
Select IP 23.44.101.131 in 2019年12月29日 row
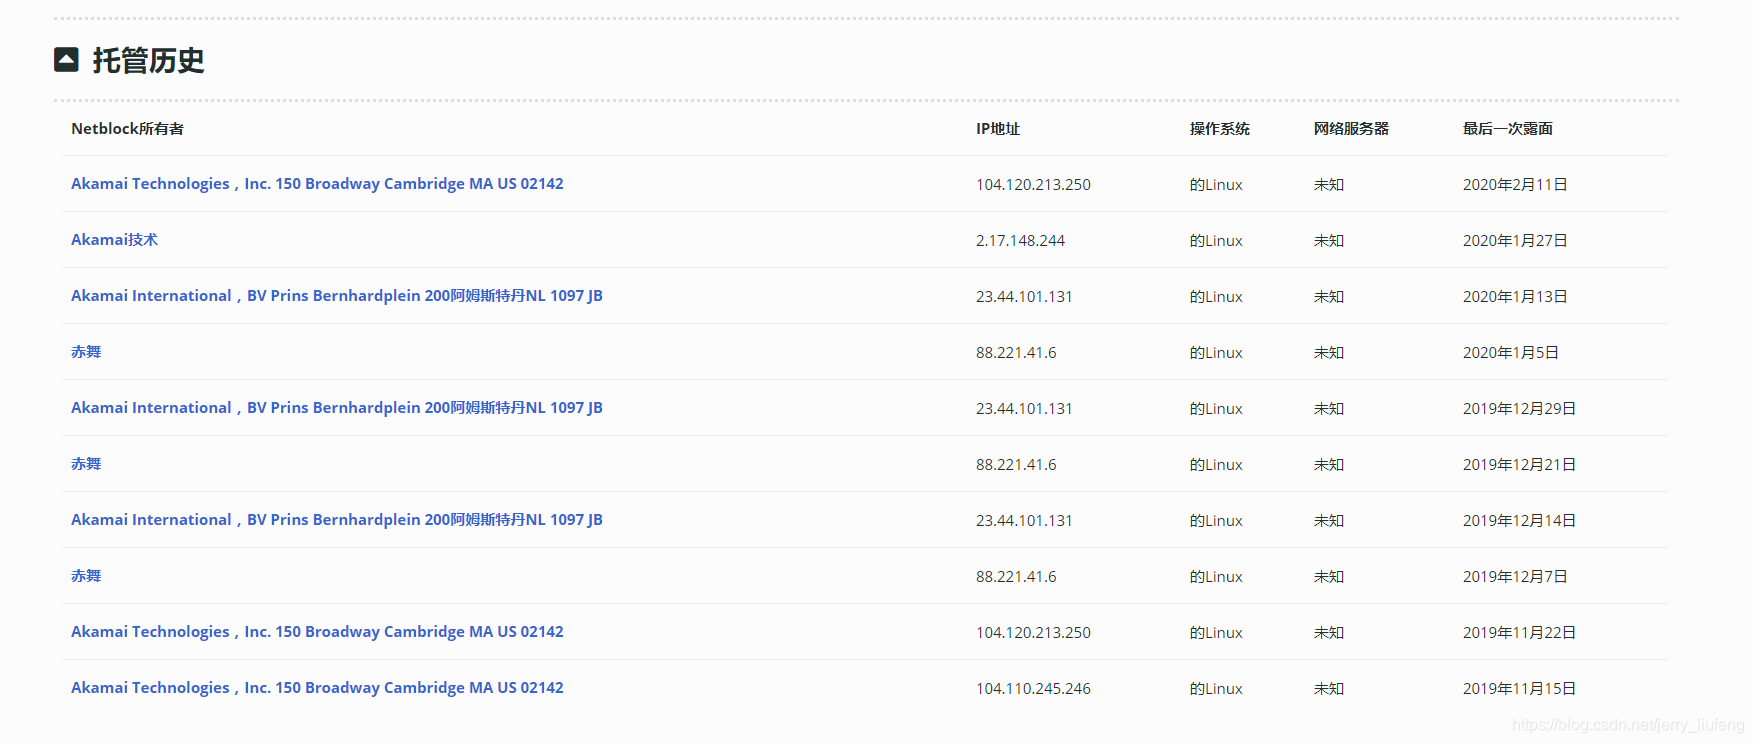pos(1024,409)
